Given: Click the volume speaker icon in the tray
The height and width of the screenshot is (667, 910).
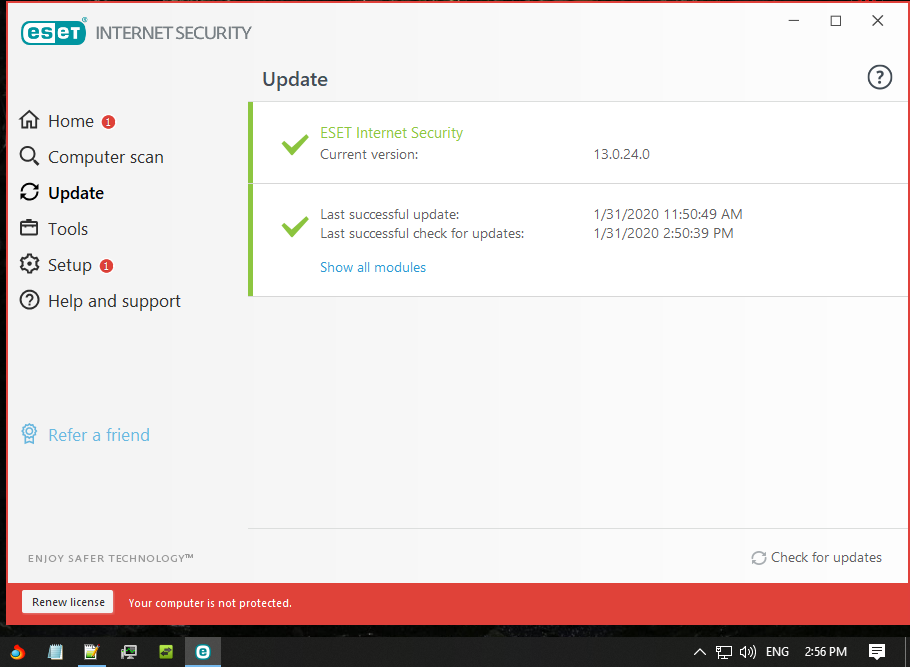Looking at the screenshot, I should coord(748,652).
